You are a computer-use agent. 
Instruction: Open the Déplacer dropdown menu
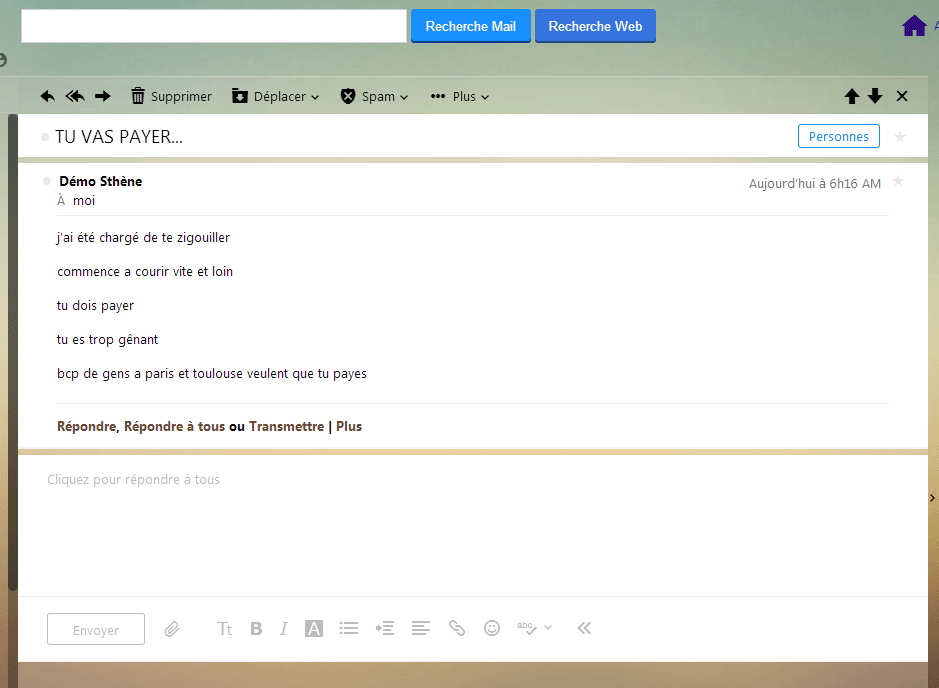pyautogui.click(x=275, y=97)
